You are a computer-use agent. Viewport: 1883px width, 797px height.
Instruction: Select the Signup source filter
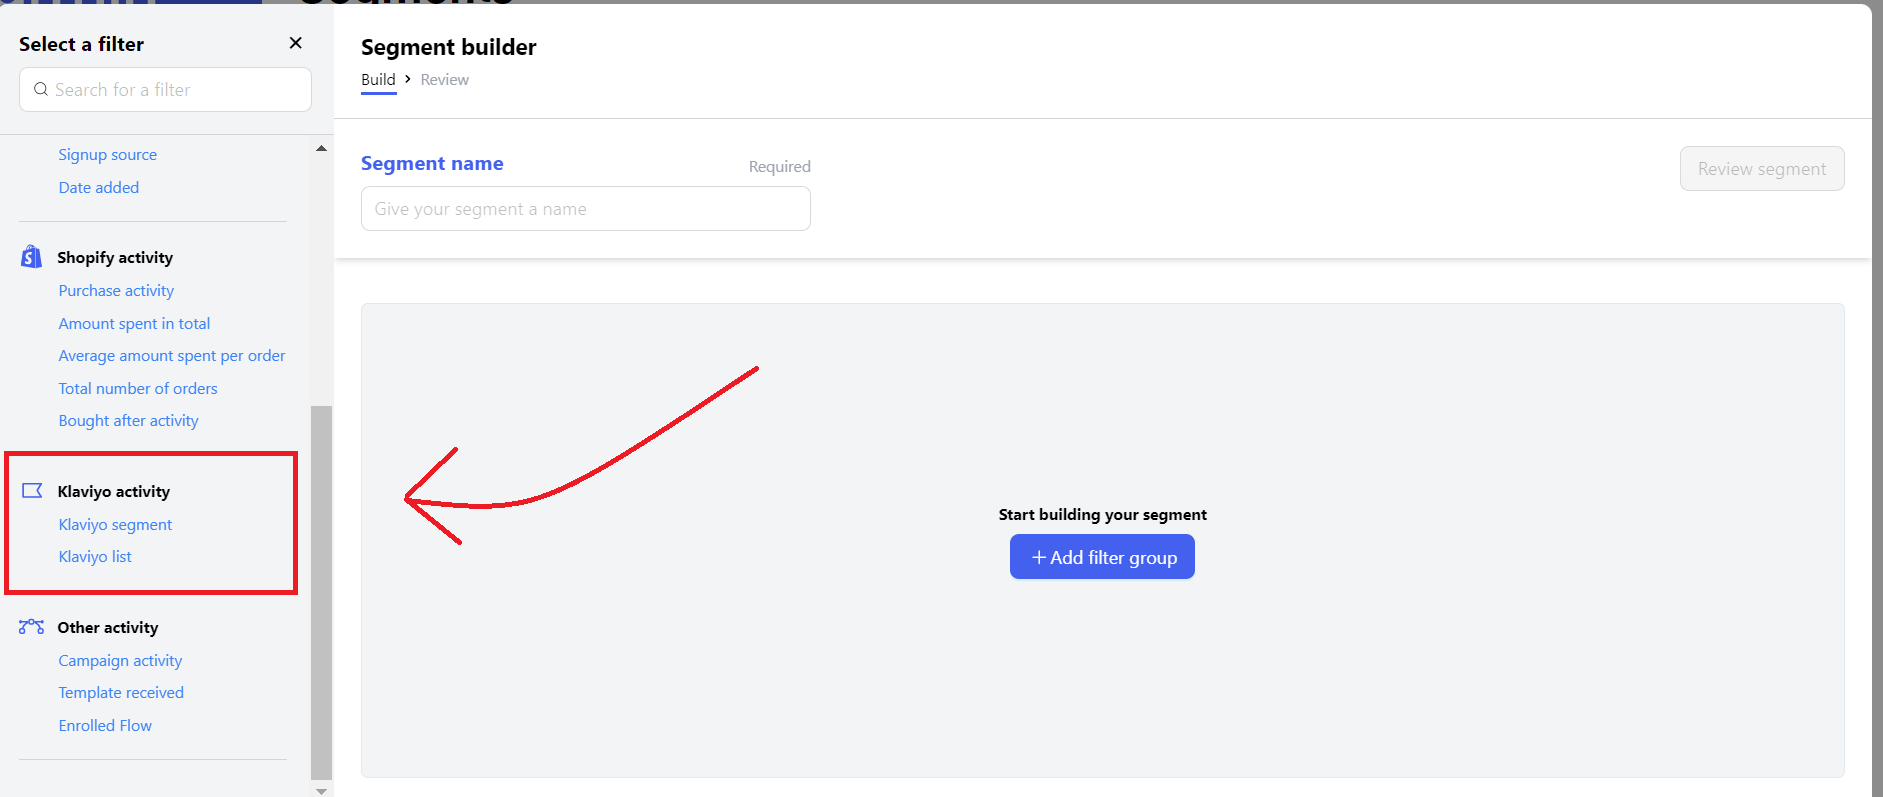(x=107, y=155)
